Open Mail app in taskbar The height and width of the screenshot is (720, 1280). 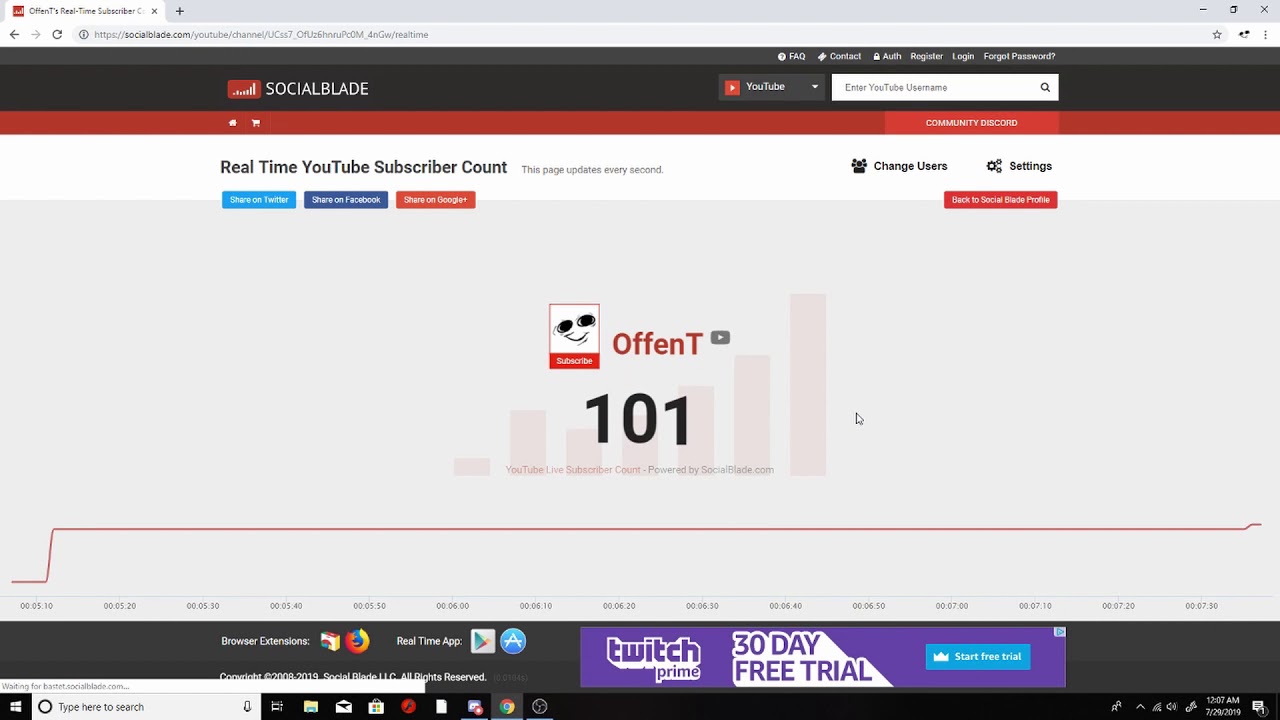344,707
